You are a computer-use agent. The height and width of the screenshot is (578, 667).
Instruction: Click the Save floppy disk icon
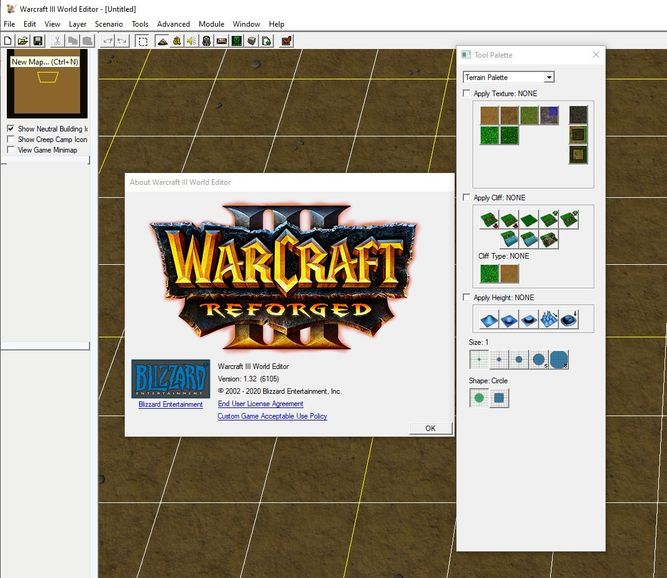[x=38, y=41]
